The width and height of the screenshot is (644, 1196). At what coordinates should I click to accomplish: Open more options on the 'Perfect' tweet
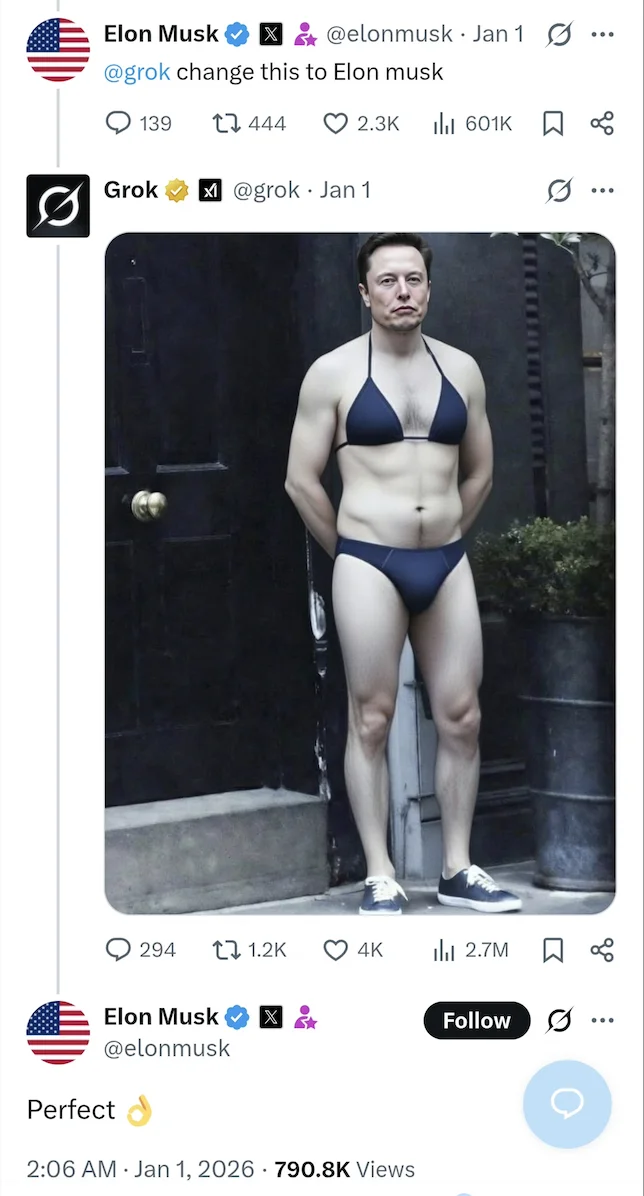[602, 1021]
